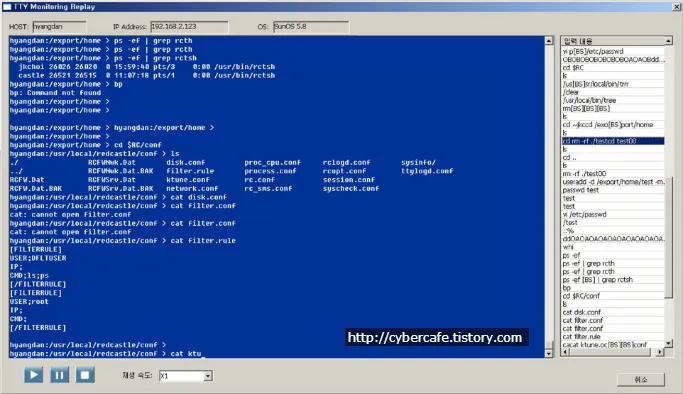Click the input list's scroll-left arrow
This screenshot has height=394, width=683.
pyautogui.click(x=565, y=352)
